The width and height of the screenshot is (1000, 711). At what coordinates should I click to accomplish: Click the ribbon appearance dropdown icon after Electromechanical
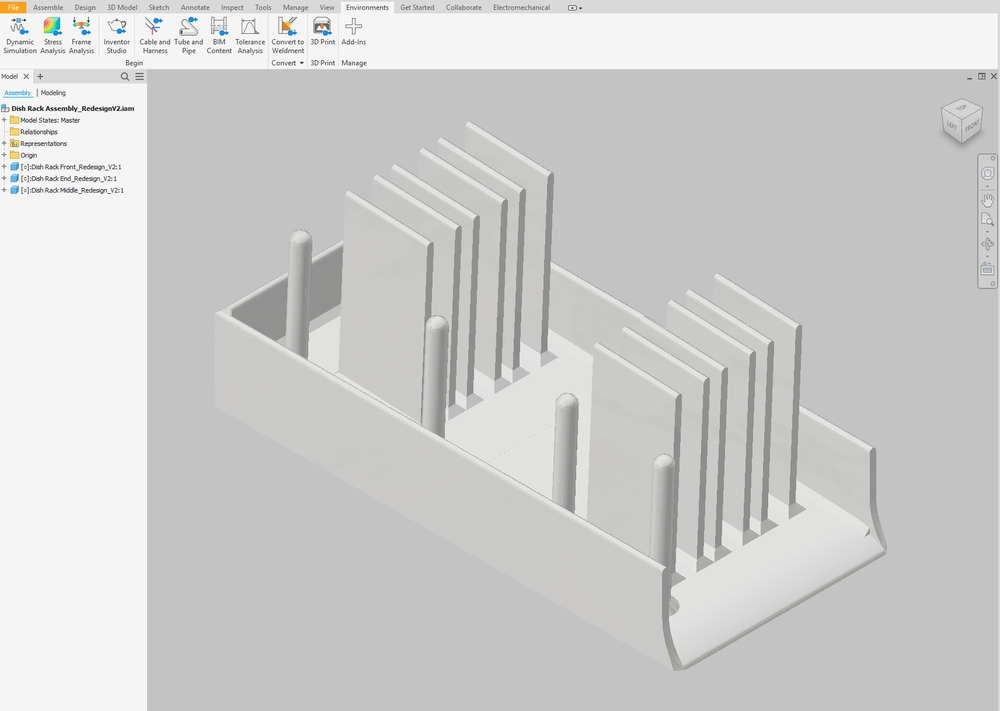point(575,8)
